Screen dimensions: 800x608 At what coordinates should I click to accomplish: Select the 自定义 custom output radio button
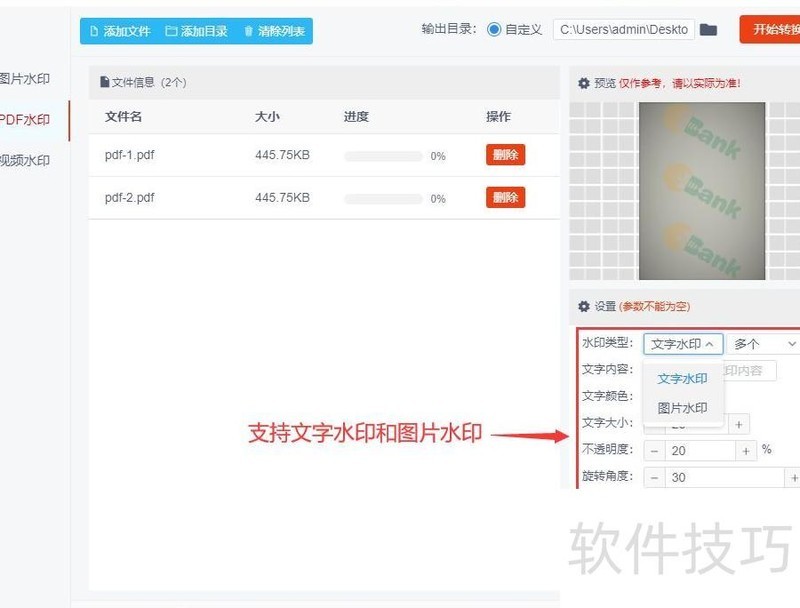[x=495, y=29]
